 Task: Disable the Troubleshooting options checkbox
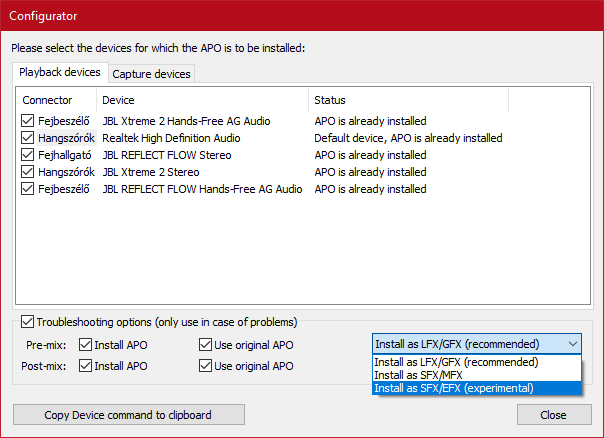(27, 322)
